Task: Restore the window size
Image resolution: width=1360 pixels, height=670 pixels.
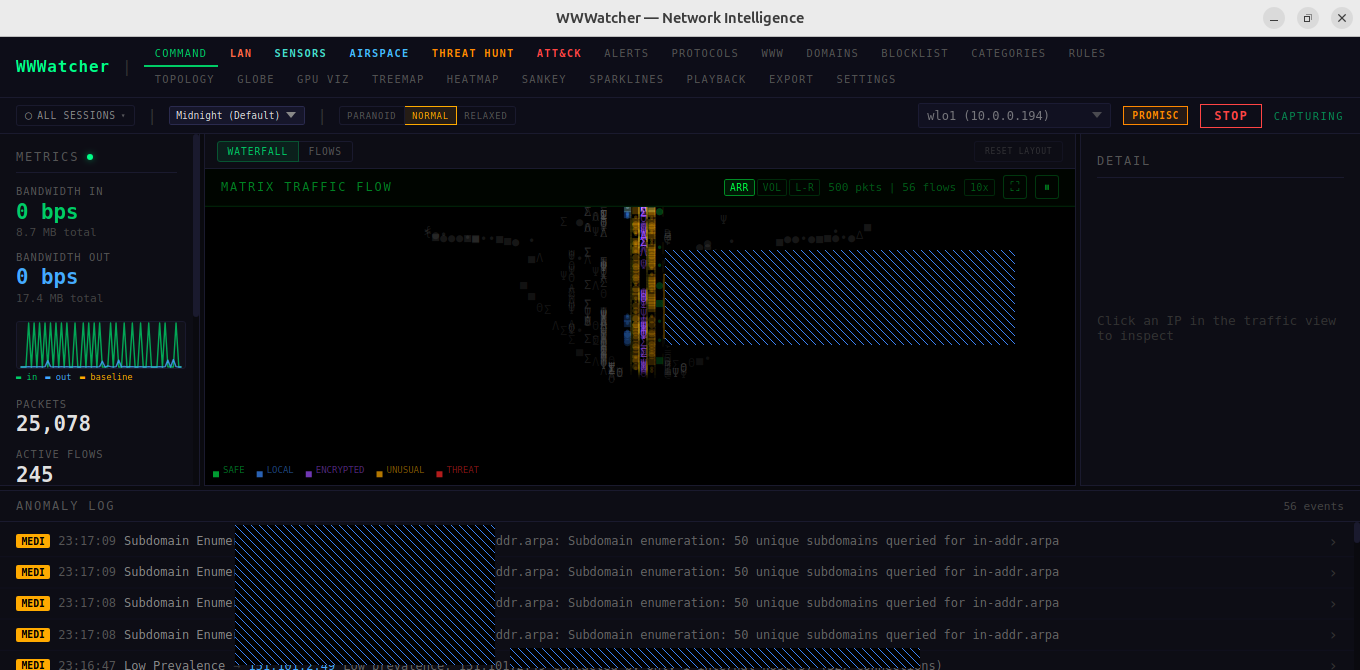Action: click(1307, 18)
